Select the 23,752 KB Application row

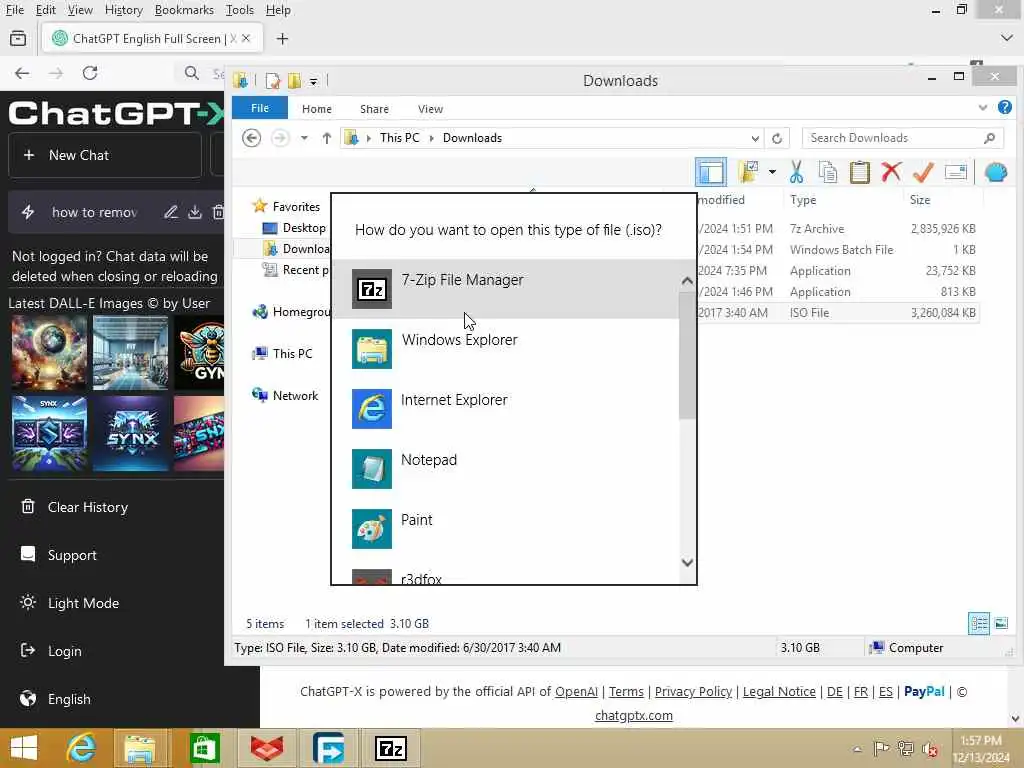pos(839,270)
